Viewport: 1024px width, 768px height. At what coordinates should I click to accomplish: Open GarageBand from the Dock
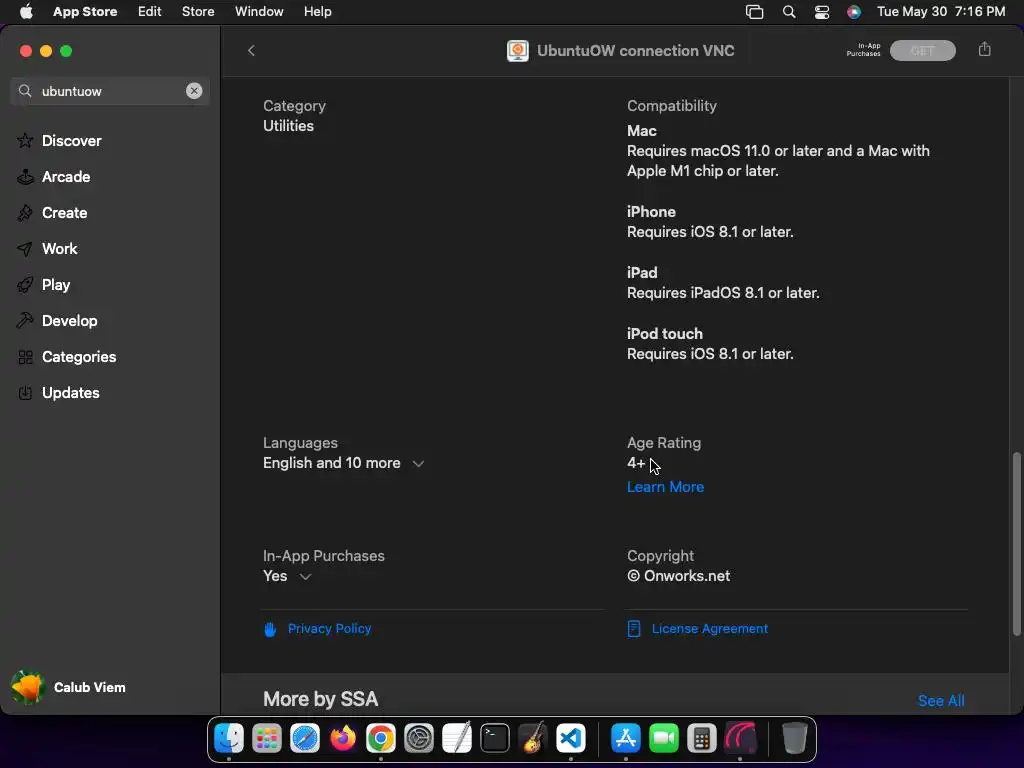click(533, 739)
